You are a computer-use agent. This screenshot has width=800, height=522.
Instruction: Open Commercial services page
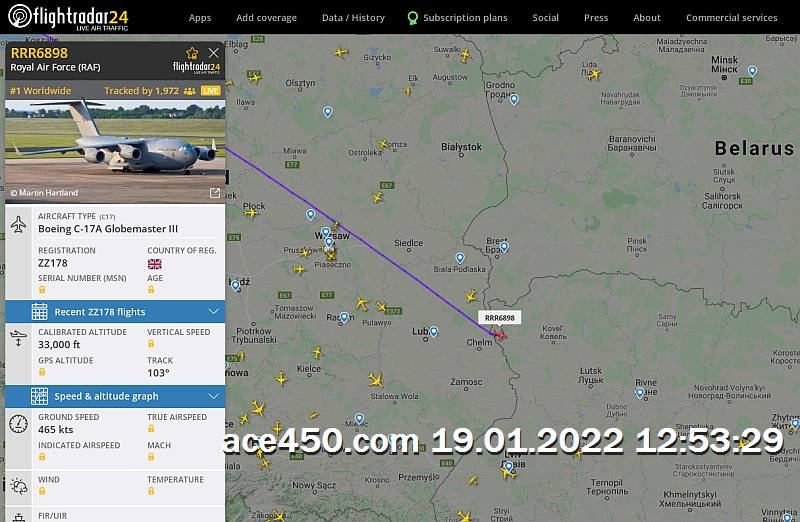[x=732, y=17]
